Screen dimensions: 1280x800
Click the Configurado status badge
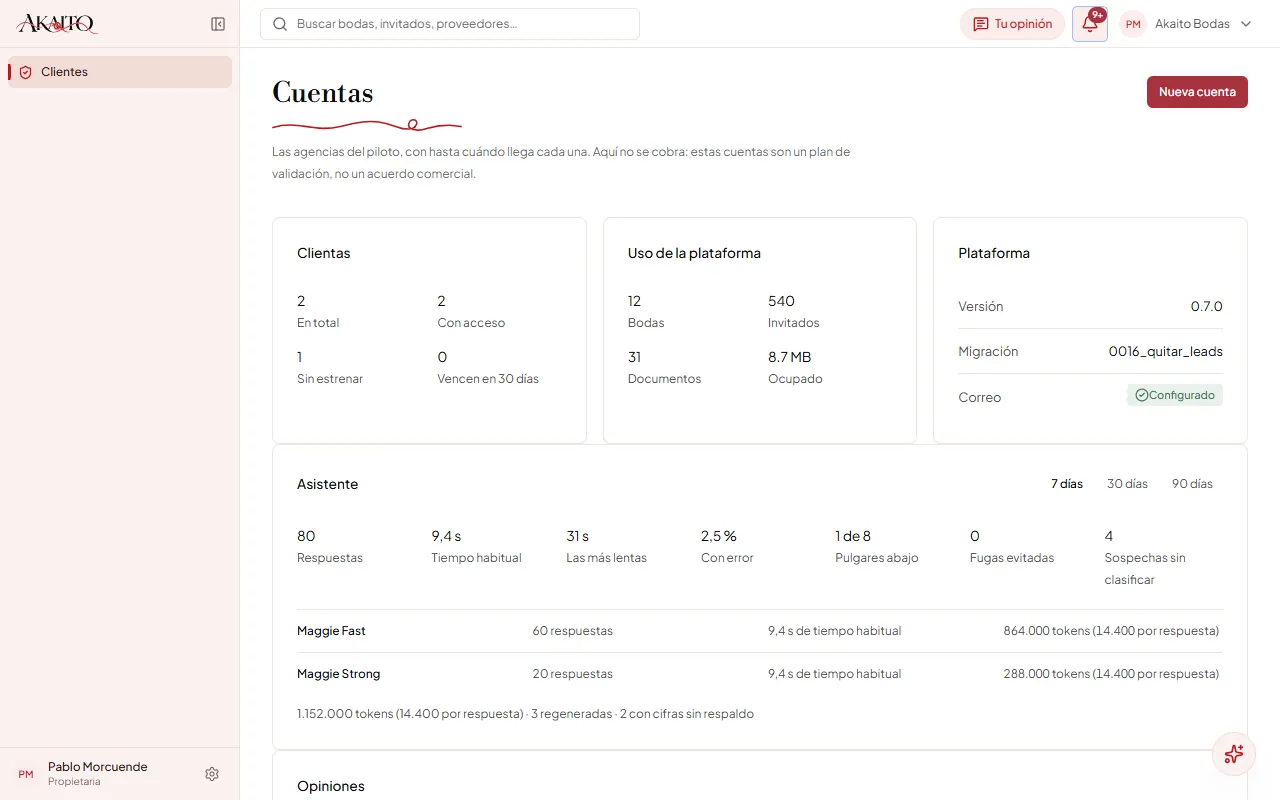pyautogui.click(x=1175, y=395)
